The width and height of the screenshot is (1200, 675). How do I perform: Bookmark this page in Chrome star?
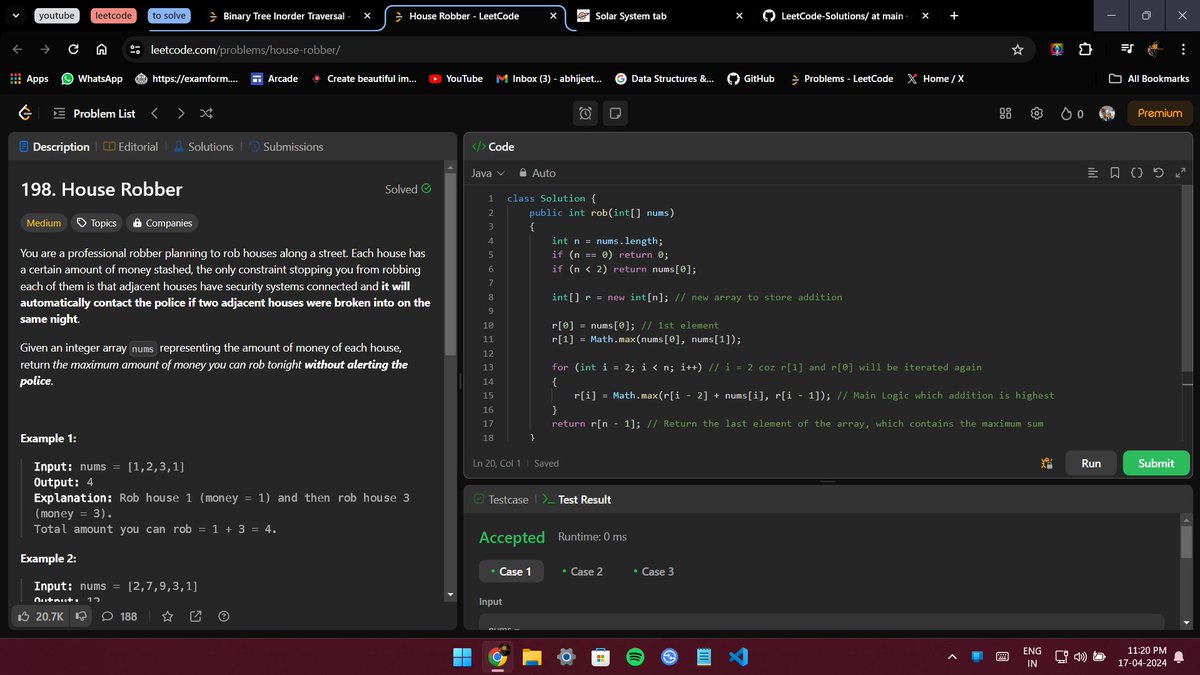(1017, 50)
